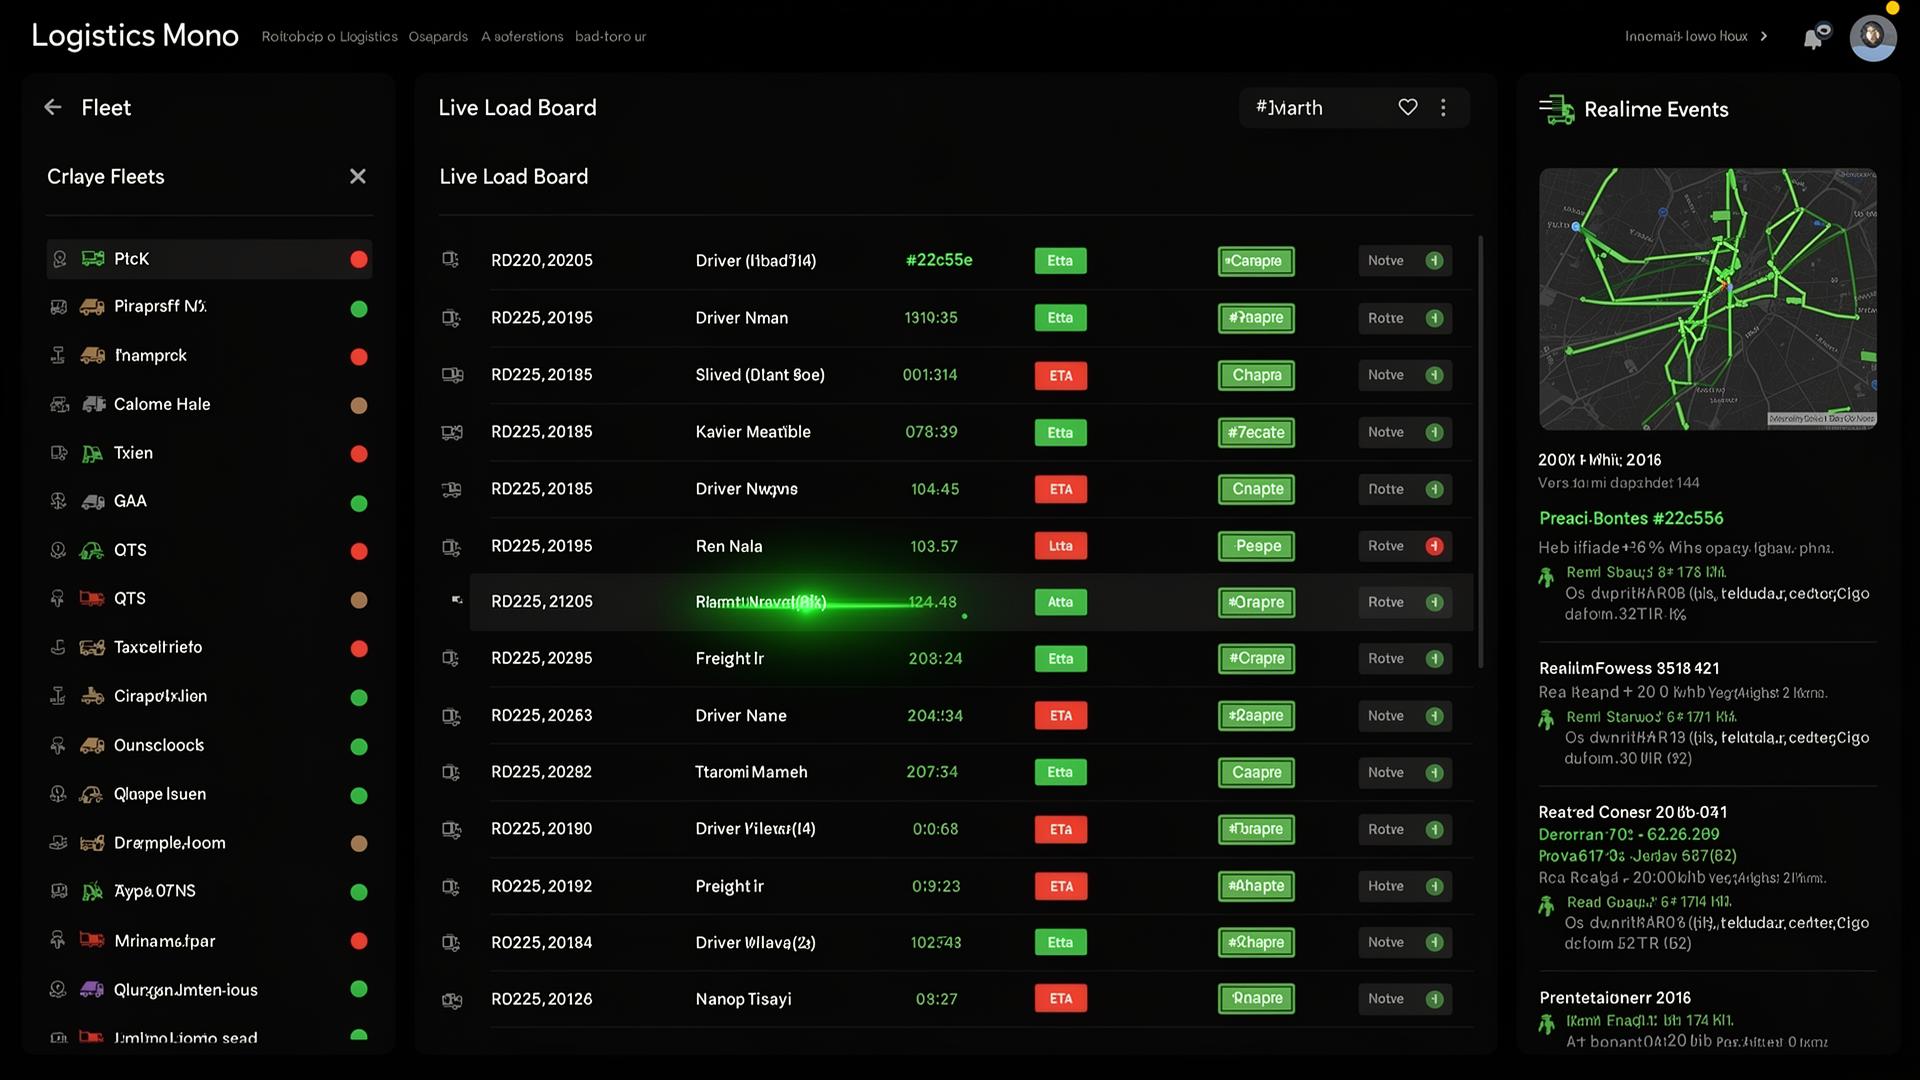Click the truck icon beside RD220,20205
The height and width of the screenshot is (1080, 1920).
(451, 260)
